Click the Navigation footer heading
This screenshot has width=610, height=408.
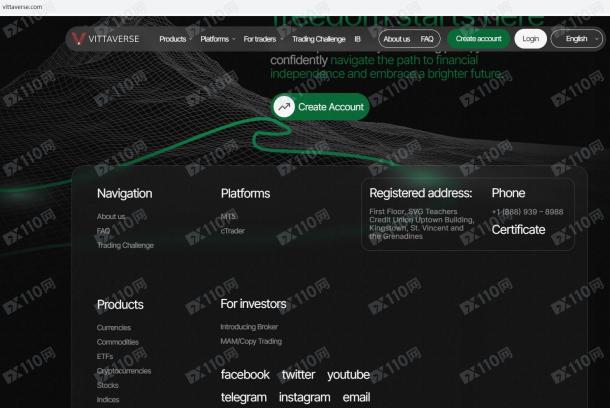(x=124, y=193)
